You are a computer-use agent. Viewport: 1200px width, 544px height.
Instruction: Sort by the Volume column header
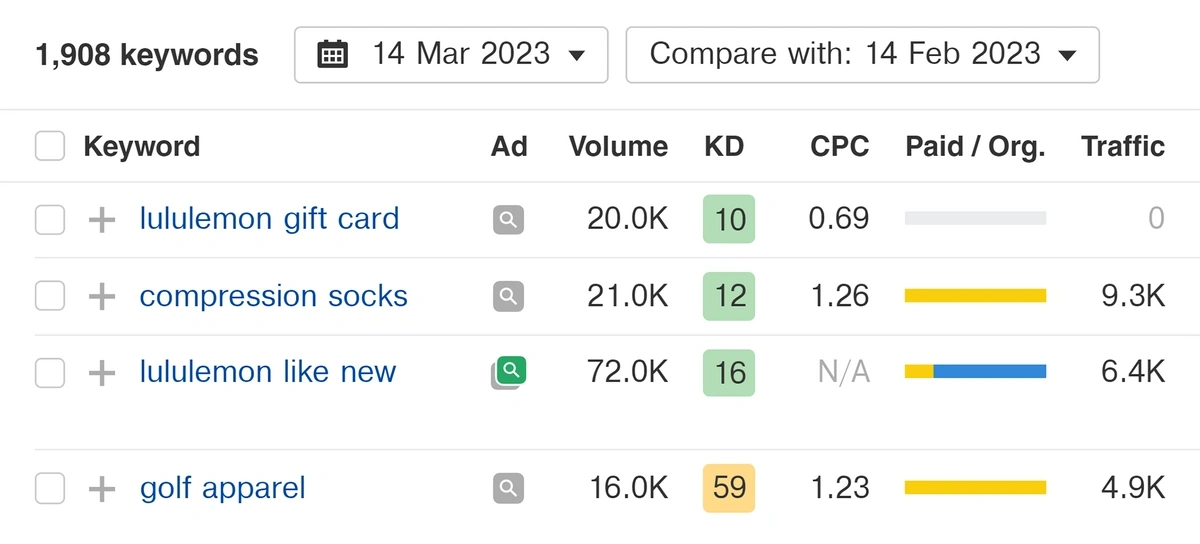pos(618,146)
